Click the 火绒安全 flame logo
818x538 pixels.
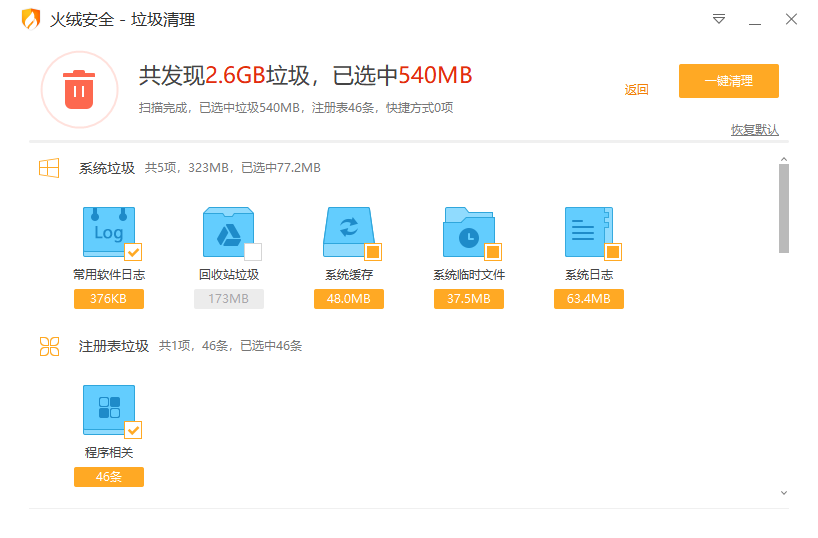[31, 19]
